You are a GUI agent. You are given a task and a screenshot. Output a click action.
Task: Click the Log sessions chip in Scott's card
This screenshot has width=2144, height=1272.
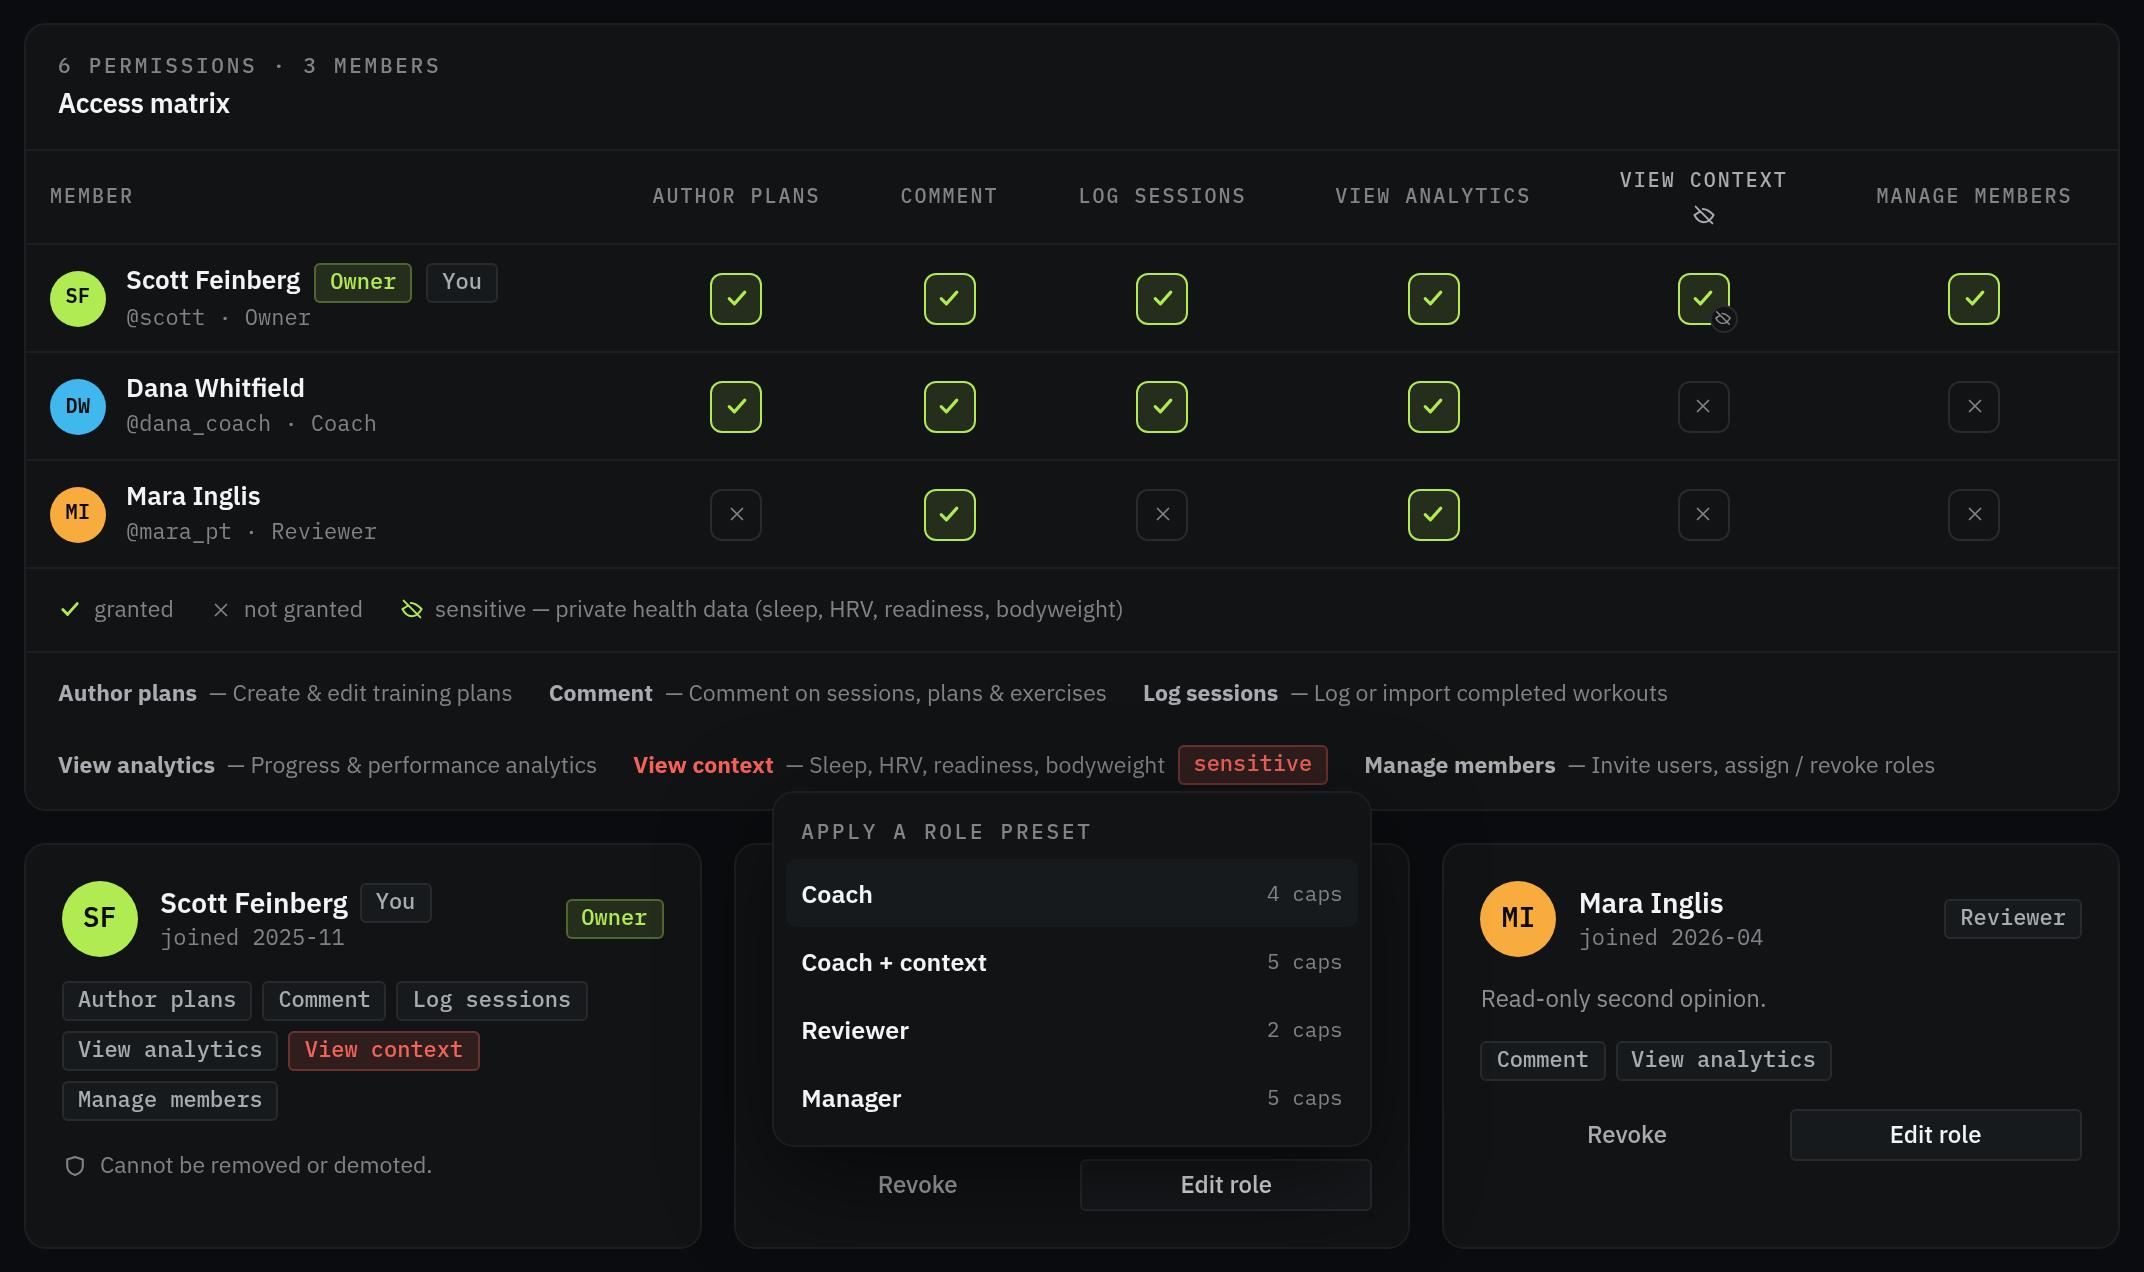(x=491, y=1000)
